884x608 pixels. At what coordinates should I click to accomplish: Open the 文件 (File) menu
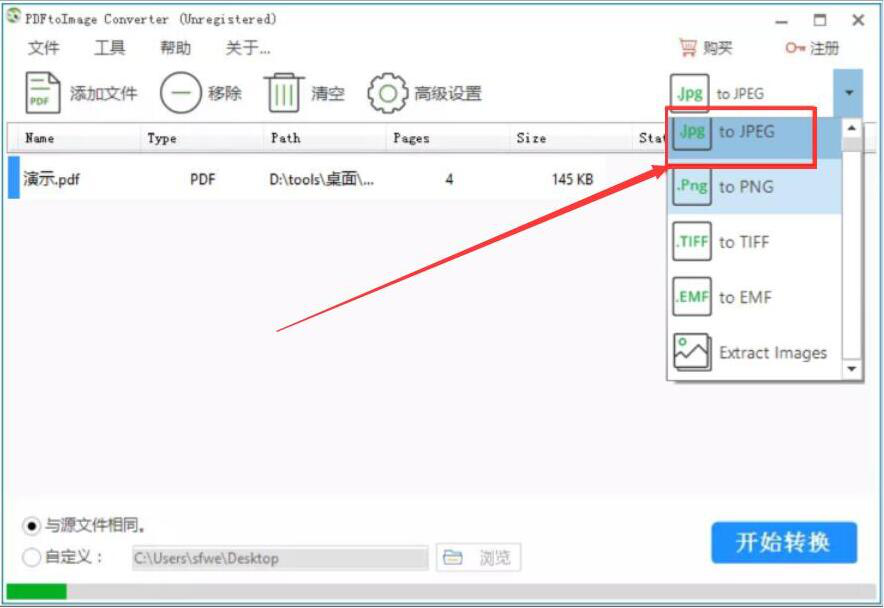(x=43, y=48)
